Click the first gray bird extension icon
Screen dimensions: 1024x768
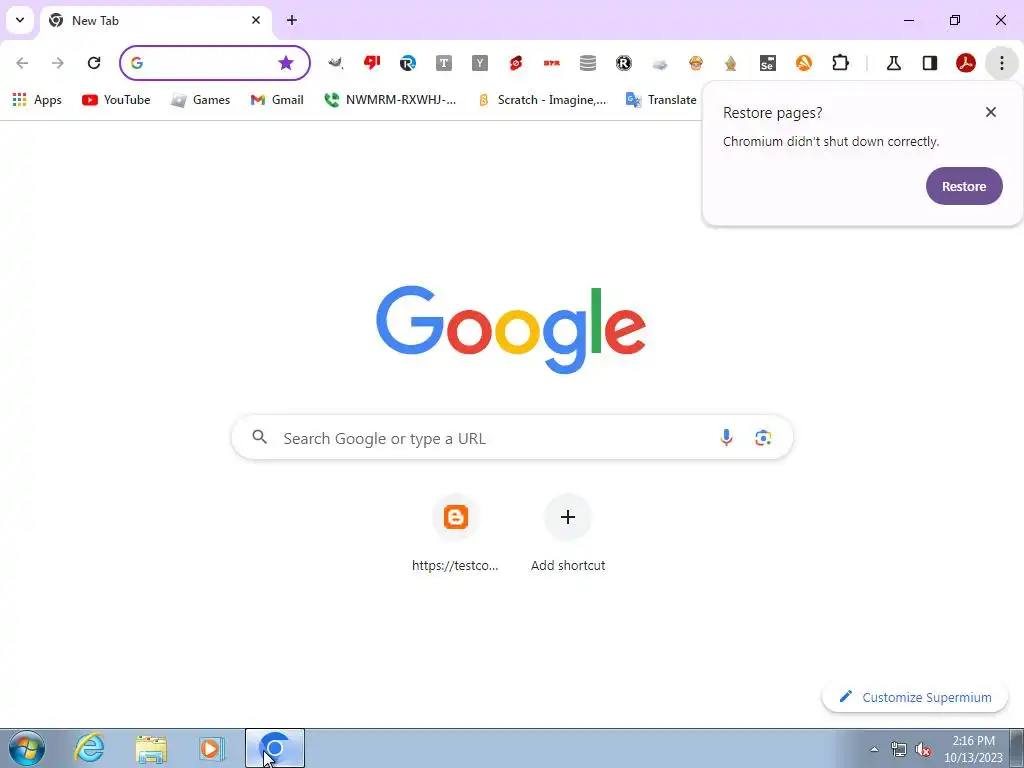point(336,63)
